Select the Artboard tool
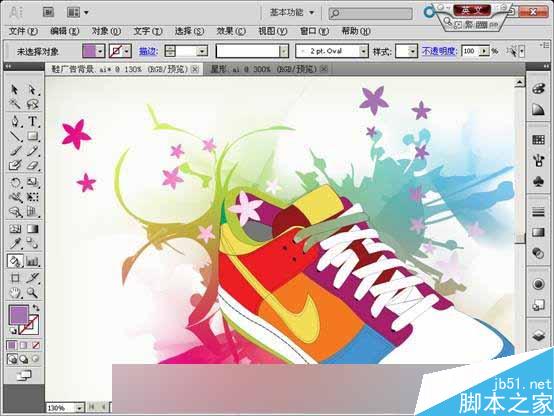The width and height of the screenshot is (554, 416). click(x=15, y=278)
